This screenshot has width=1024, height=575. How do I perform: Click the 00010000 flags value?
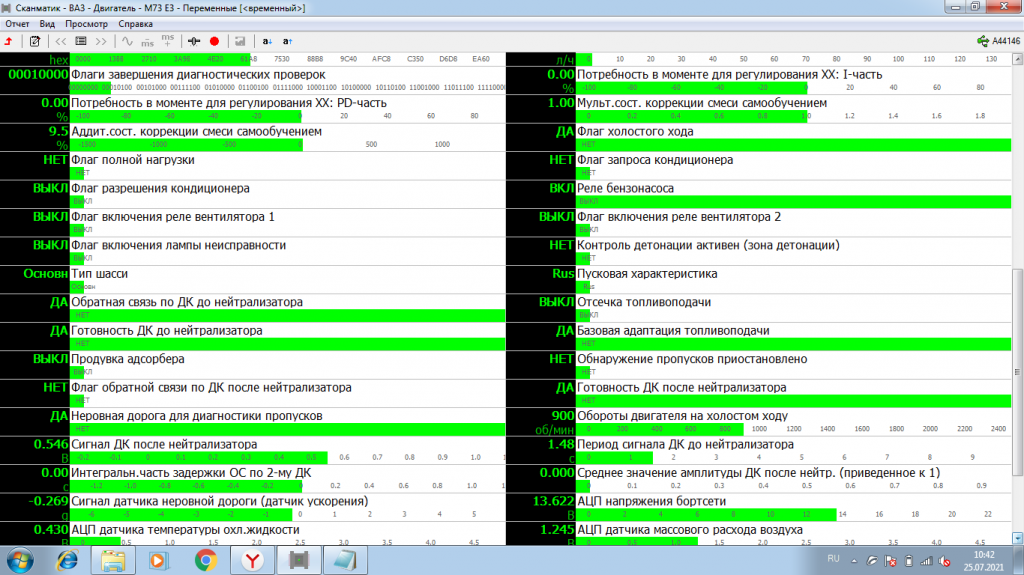pyautogui.click(x=39, y=74)
